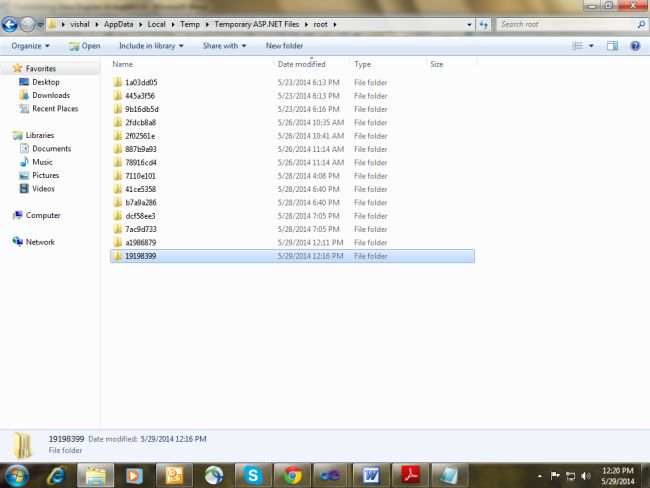Show hidden tray icons arrow
Image resolution: width=650 pixels, height=488 pixels.
540,476
